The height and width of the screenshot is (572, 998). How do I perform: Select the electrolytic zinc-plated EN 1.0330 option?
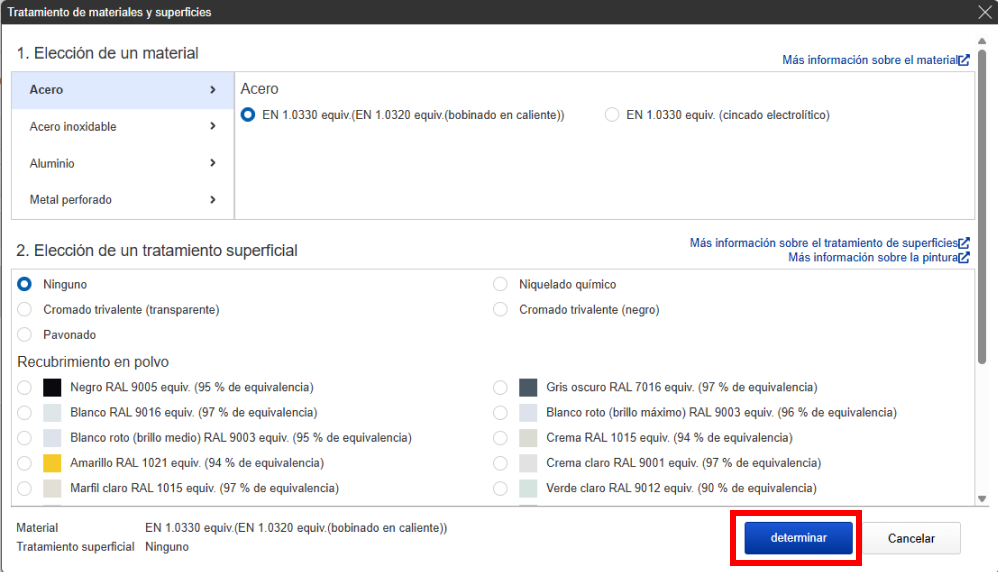pyautogui.click(x=612, y=115)
